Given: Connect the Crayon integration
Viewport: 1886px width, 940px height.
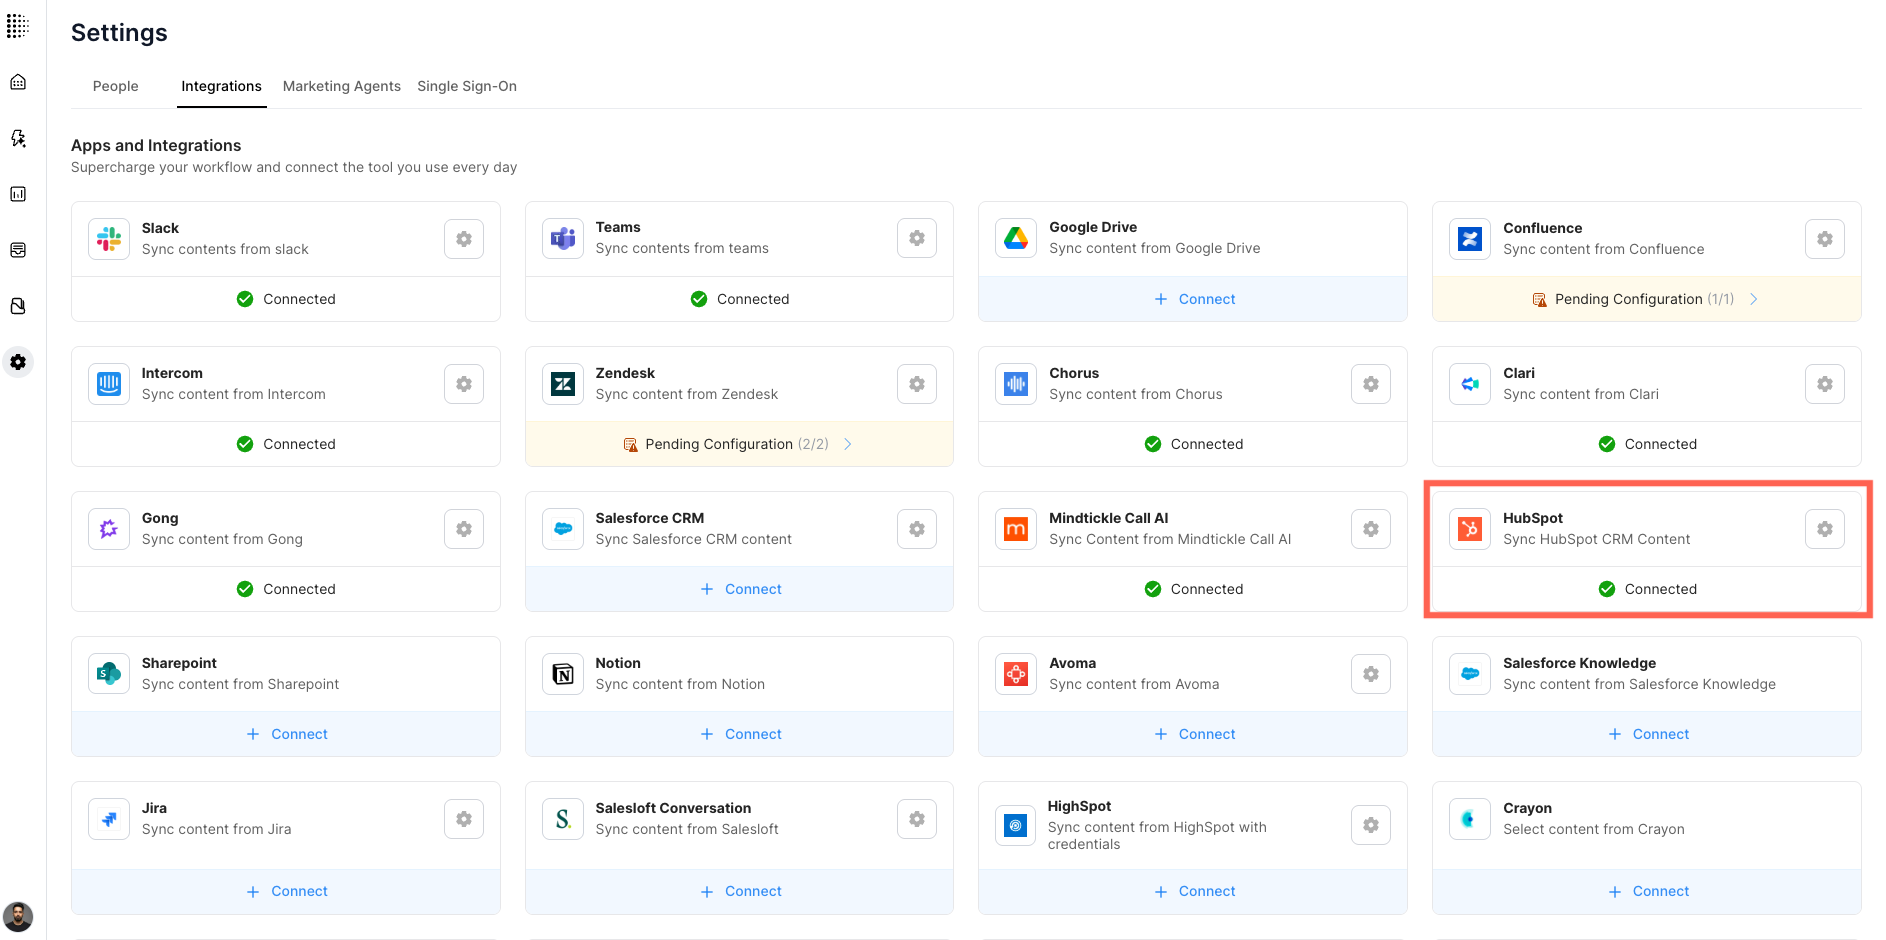Looking at the screenshot, I should pyautogui.click(x=1647, y=891).
